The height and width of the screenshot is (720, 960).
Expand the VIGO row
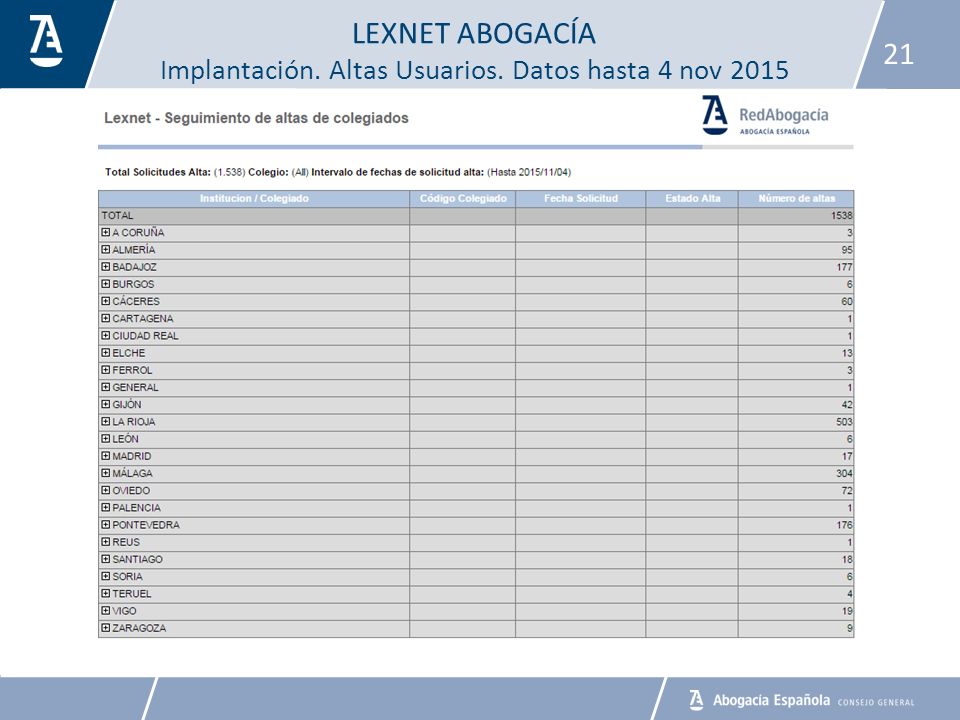106,610
